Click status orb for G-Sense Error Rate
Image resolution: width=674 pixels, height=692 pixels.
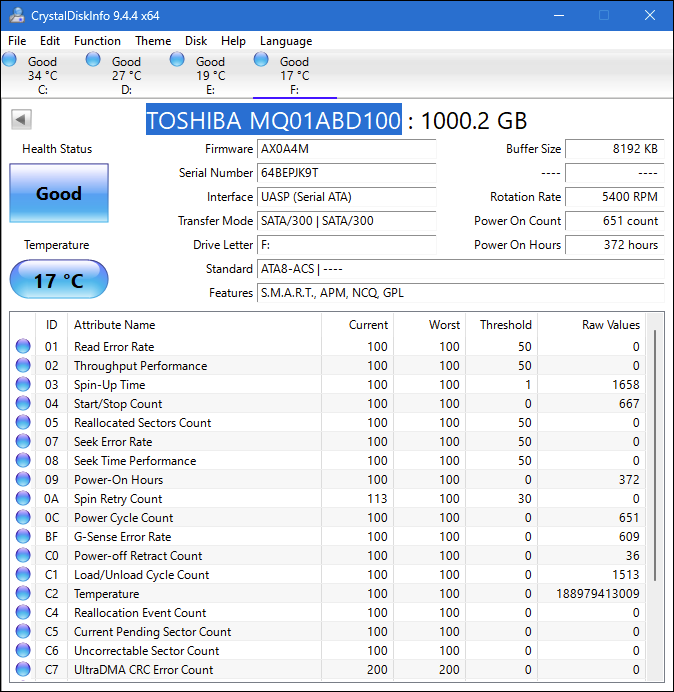click(x=23, y=536)
